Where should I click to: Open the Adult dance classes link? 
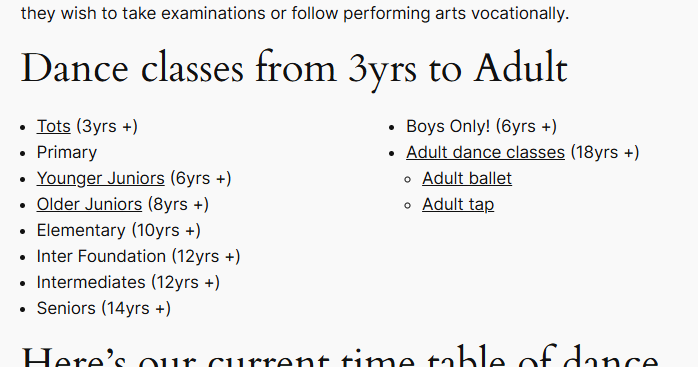point(485,152)
